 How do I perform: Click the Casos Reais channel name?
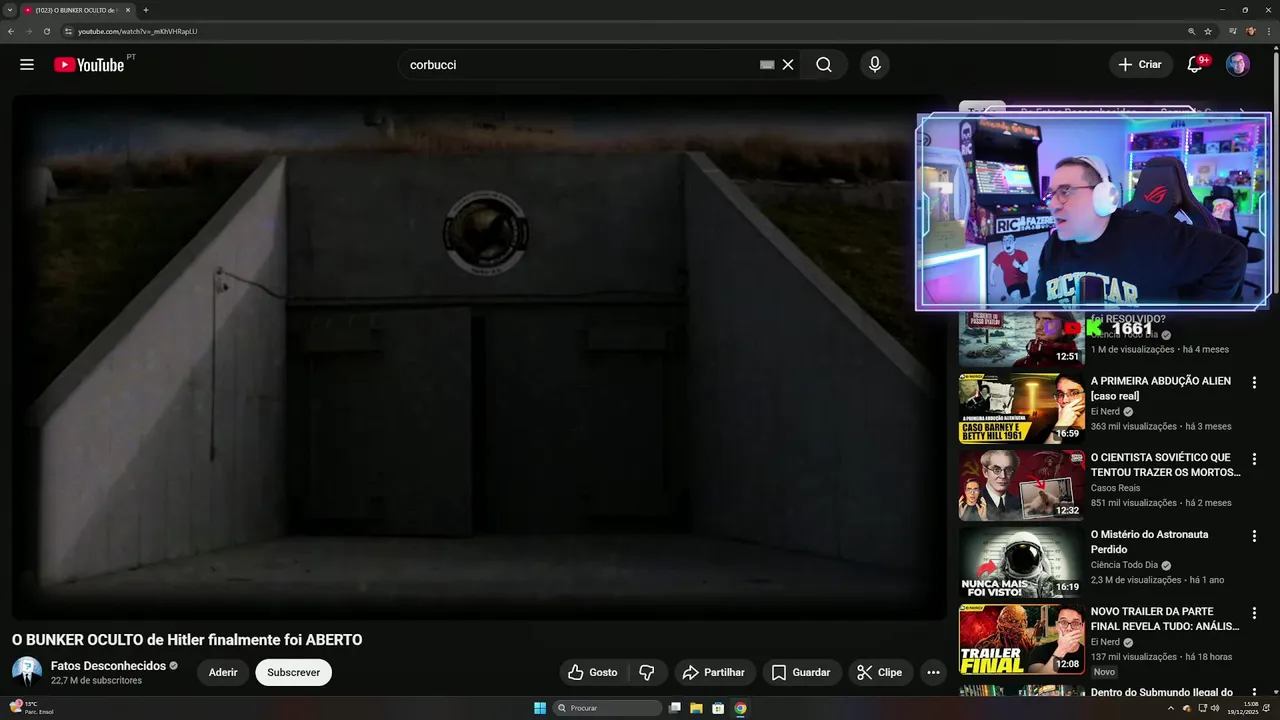(x=1115, y=488)
